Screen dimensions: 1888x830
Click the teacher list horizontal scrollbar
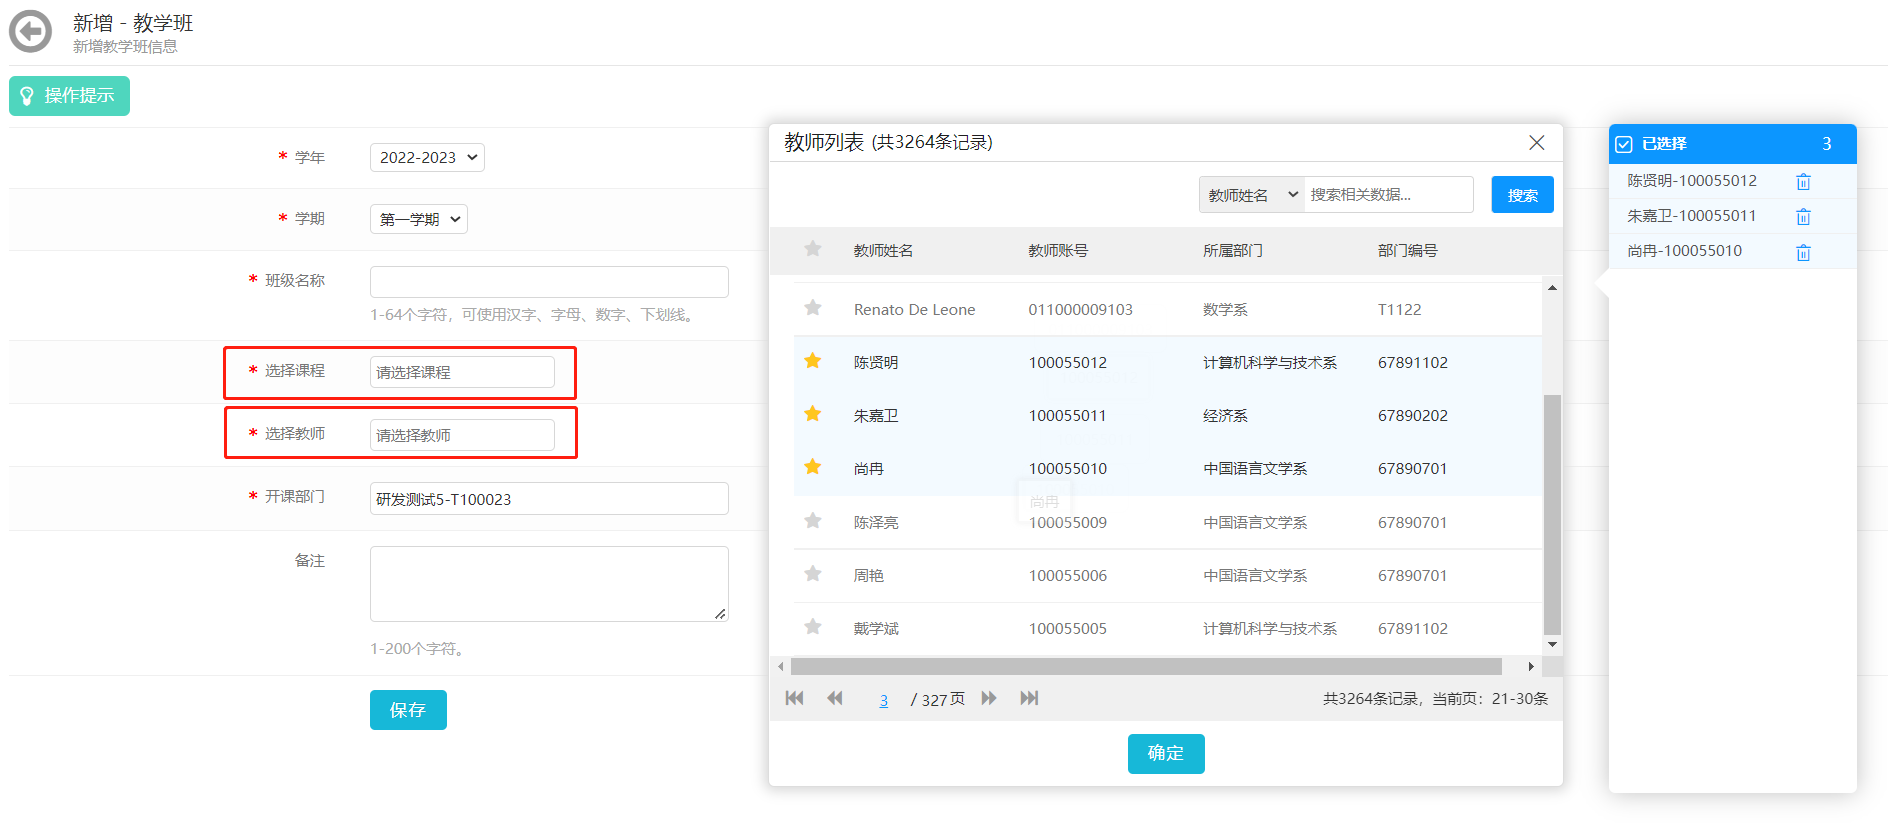coord(1145,667)
